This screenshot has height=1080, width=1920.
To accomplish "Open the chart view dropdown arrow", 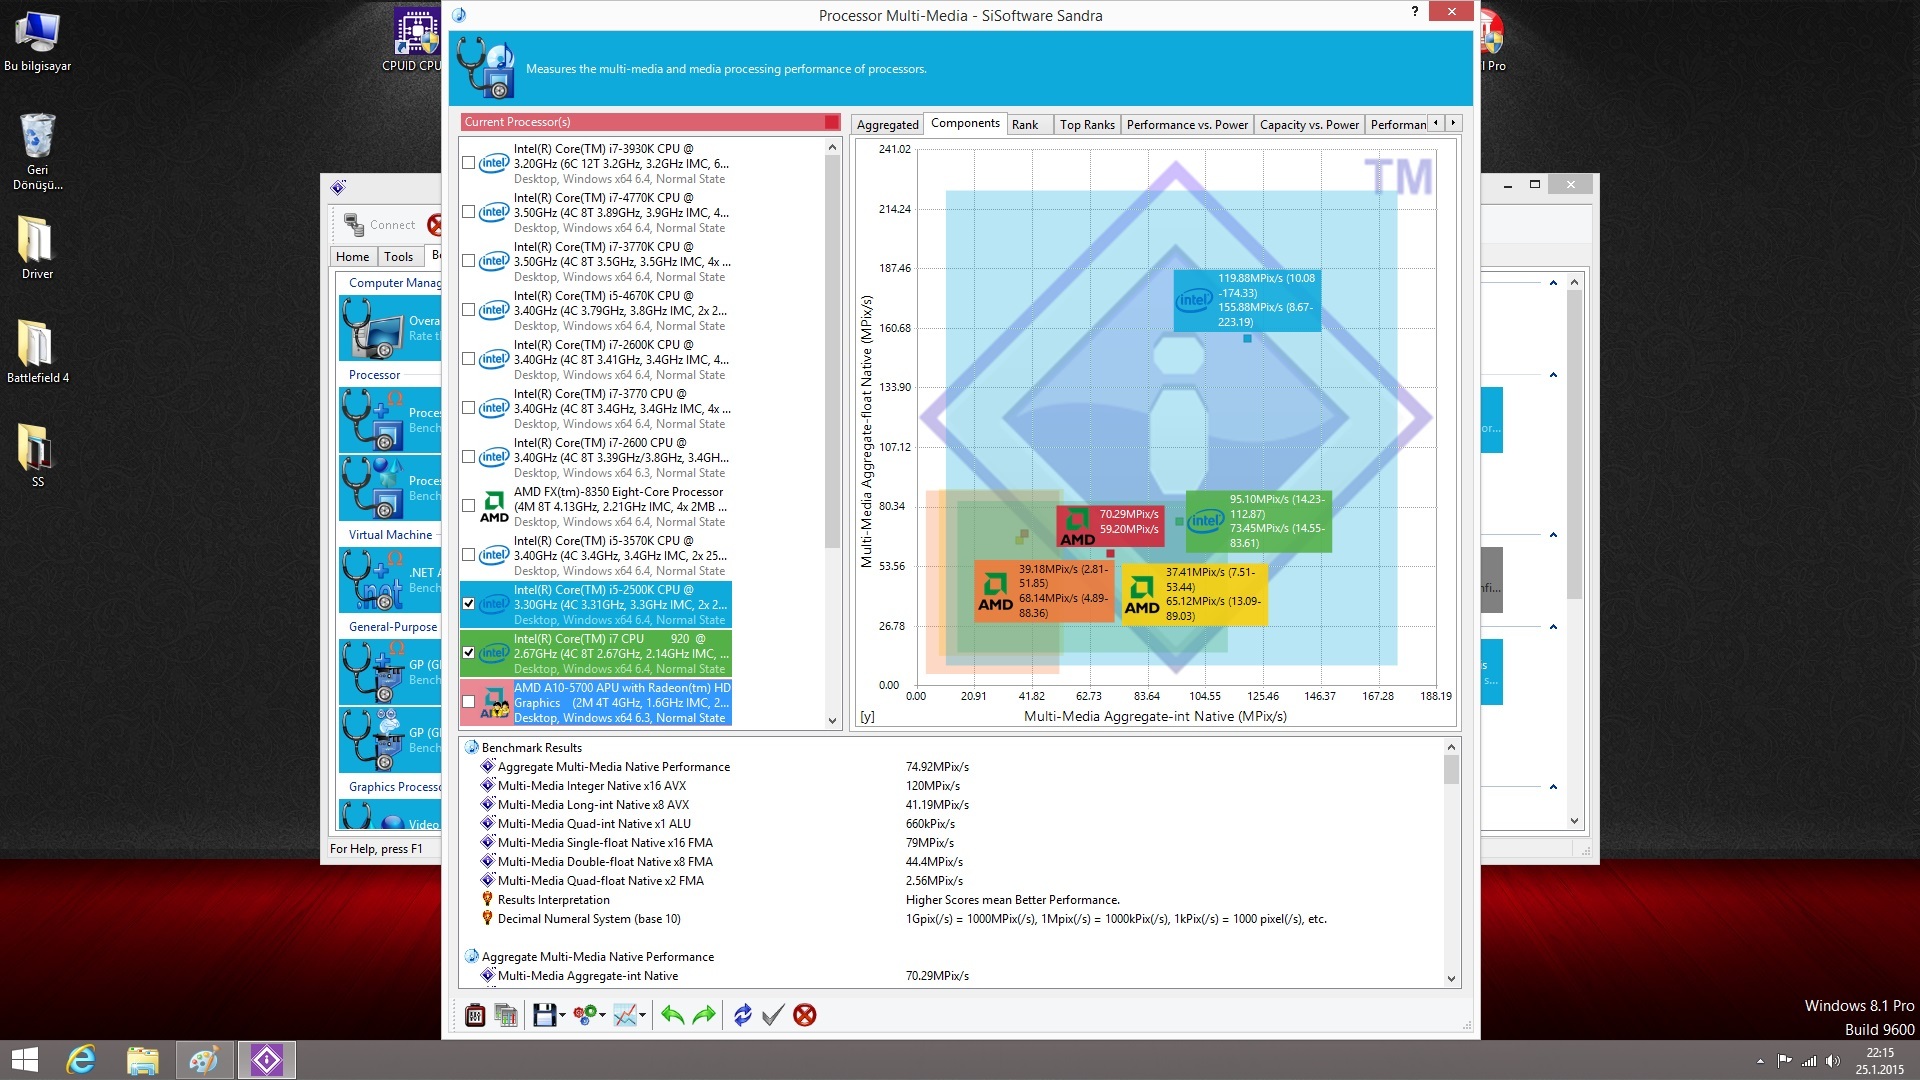I will [643, 1016].
